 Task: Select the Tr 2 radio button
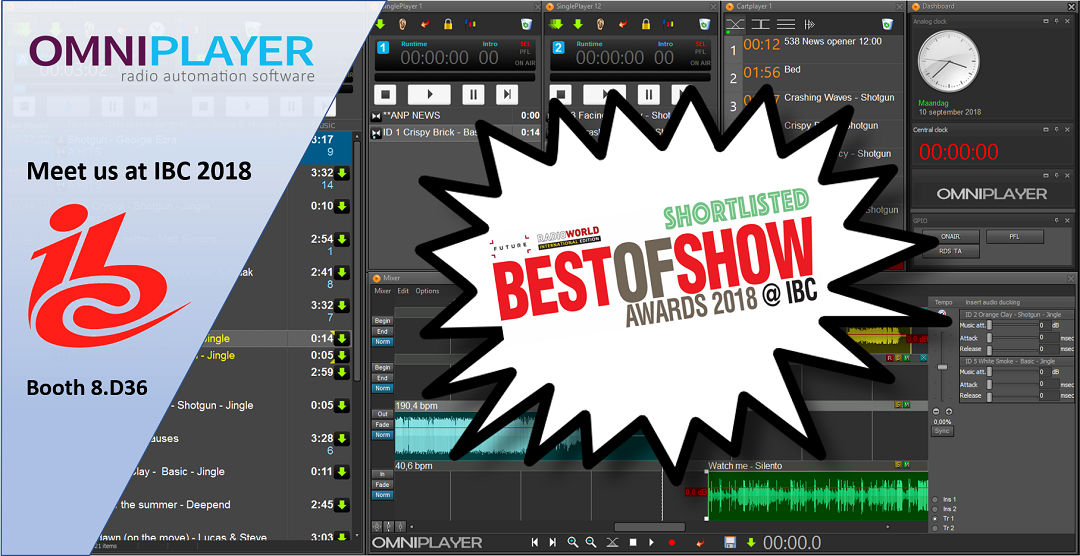(935, 528)
